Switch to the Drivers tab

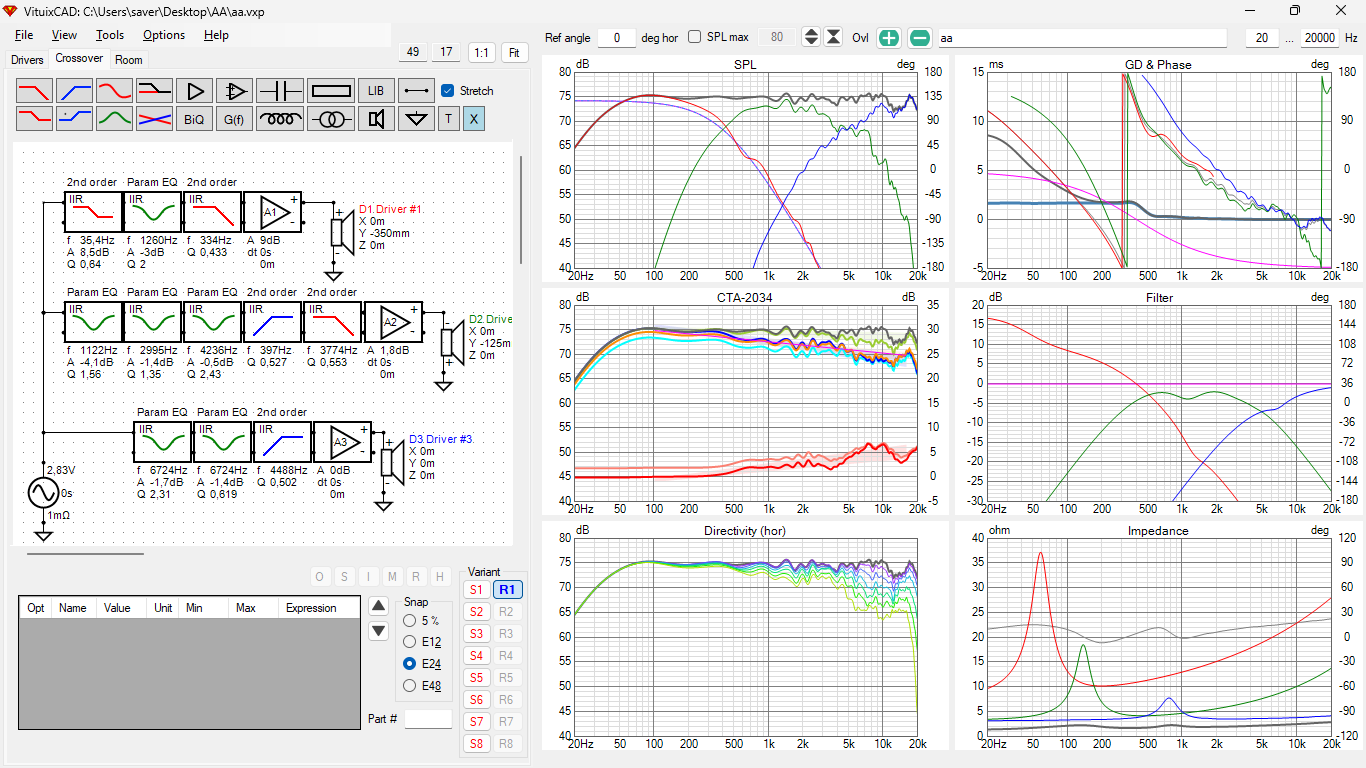[28, 60]
